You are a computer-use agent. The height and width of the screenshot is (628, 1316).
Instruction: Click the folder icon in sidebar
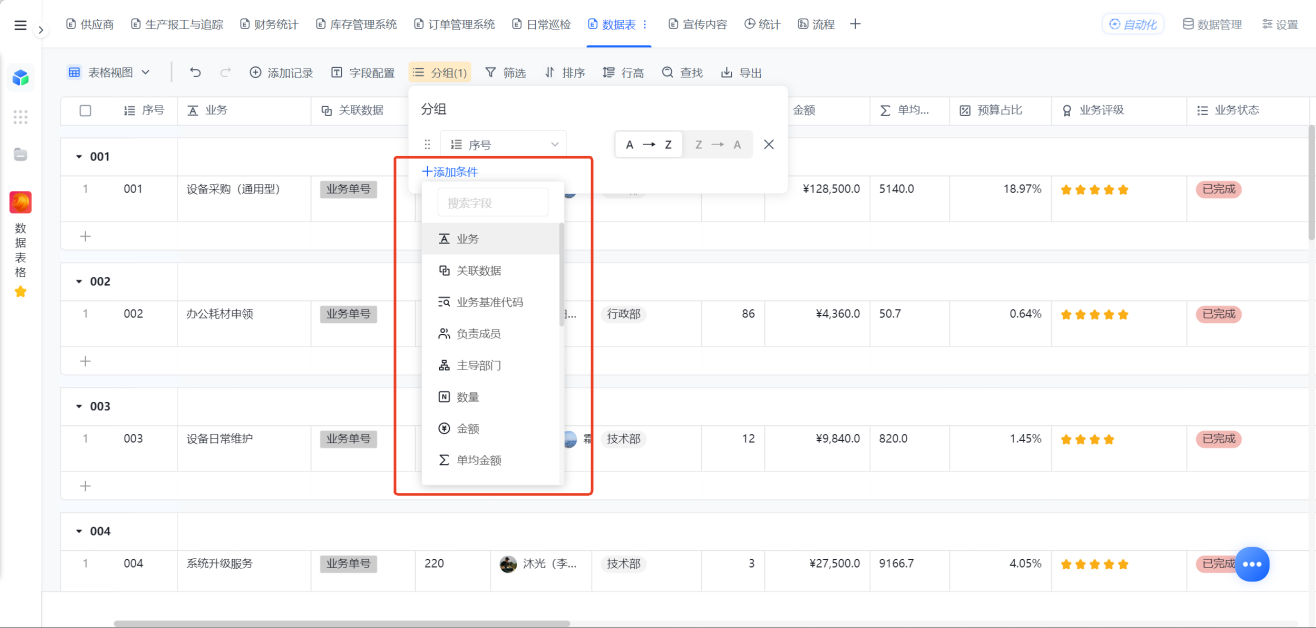point(21,155)
